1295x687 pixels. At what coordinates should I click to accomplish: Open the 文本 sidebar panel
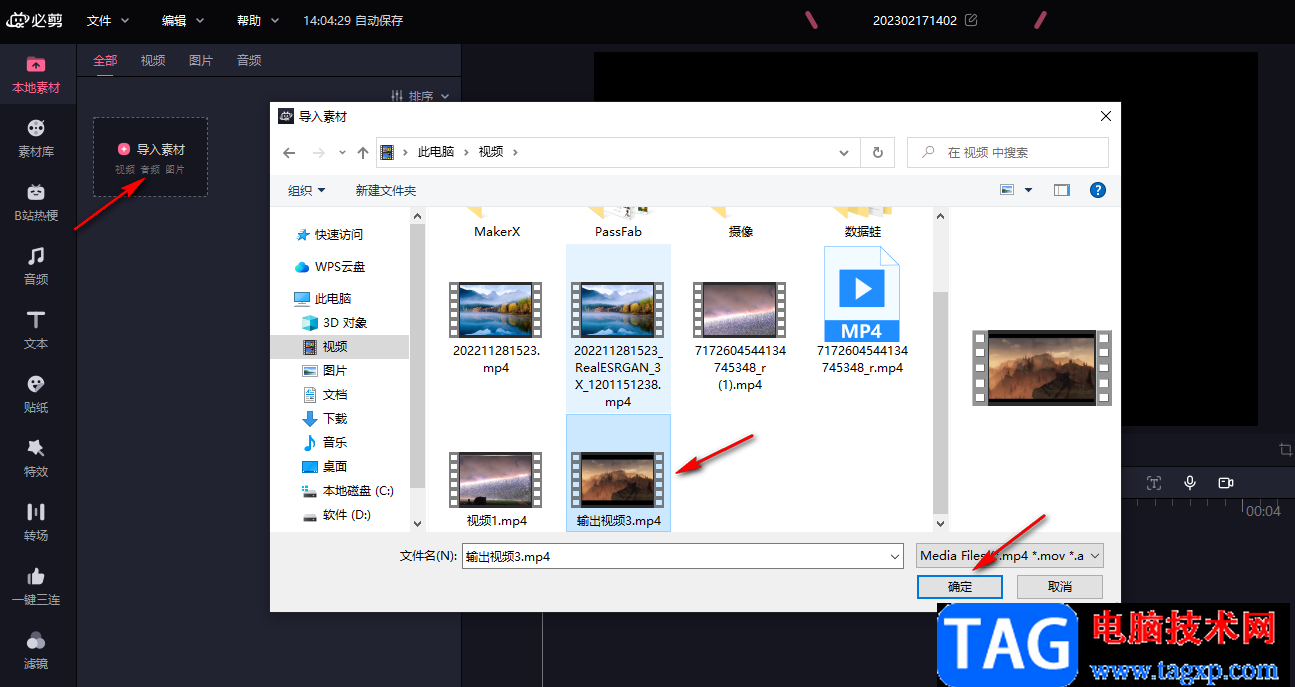(36, 331)
